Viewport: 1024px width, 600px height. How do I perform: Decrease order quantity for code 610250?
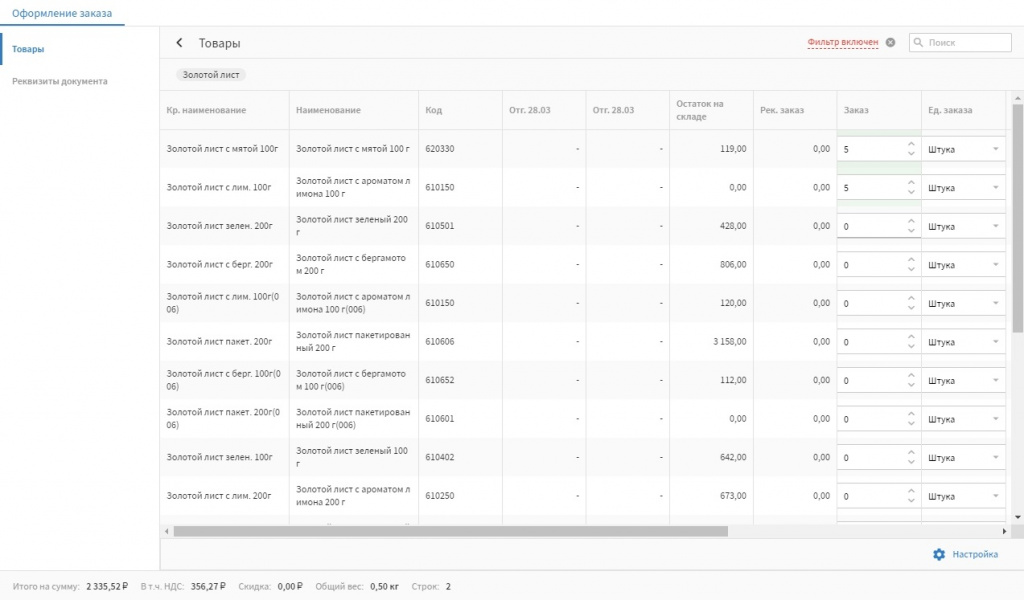911,501
